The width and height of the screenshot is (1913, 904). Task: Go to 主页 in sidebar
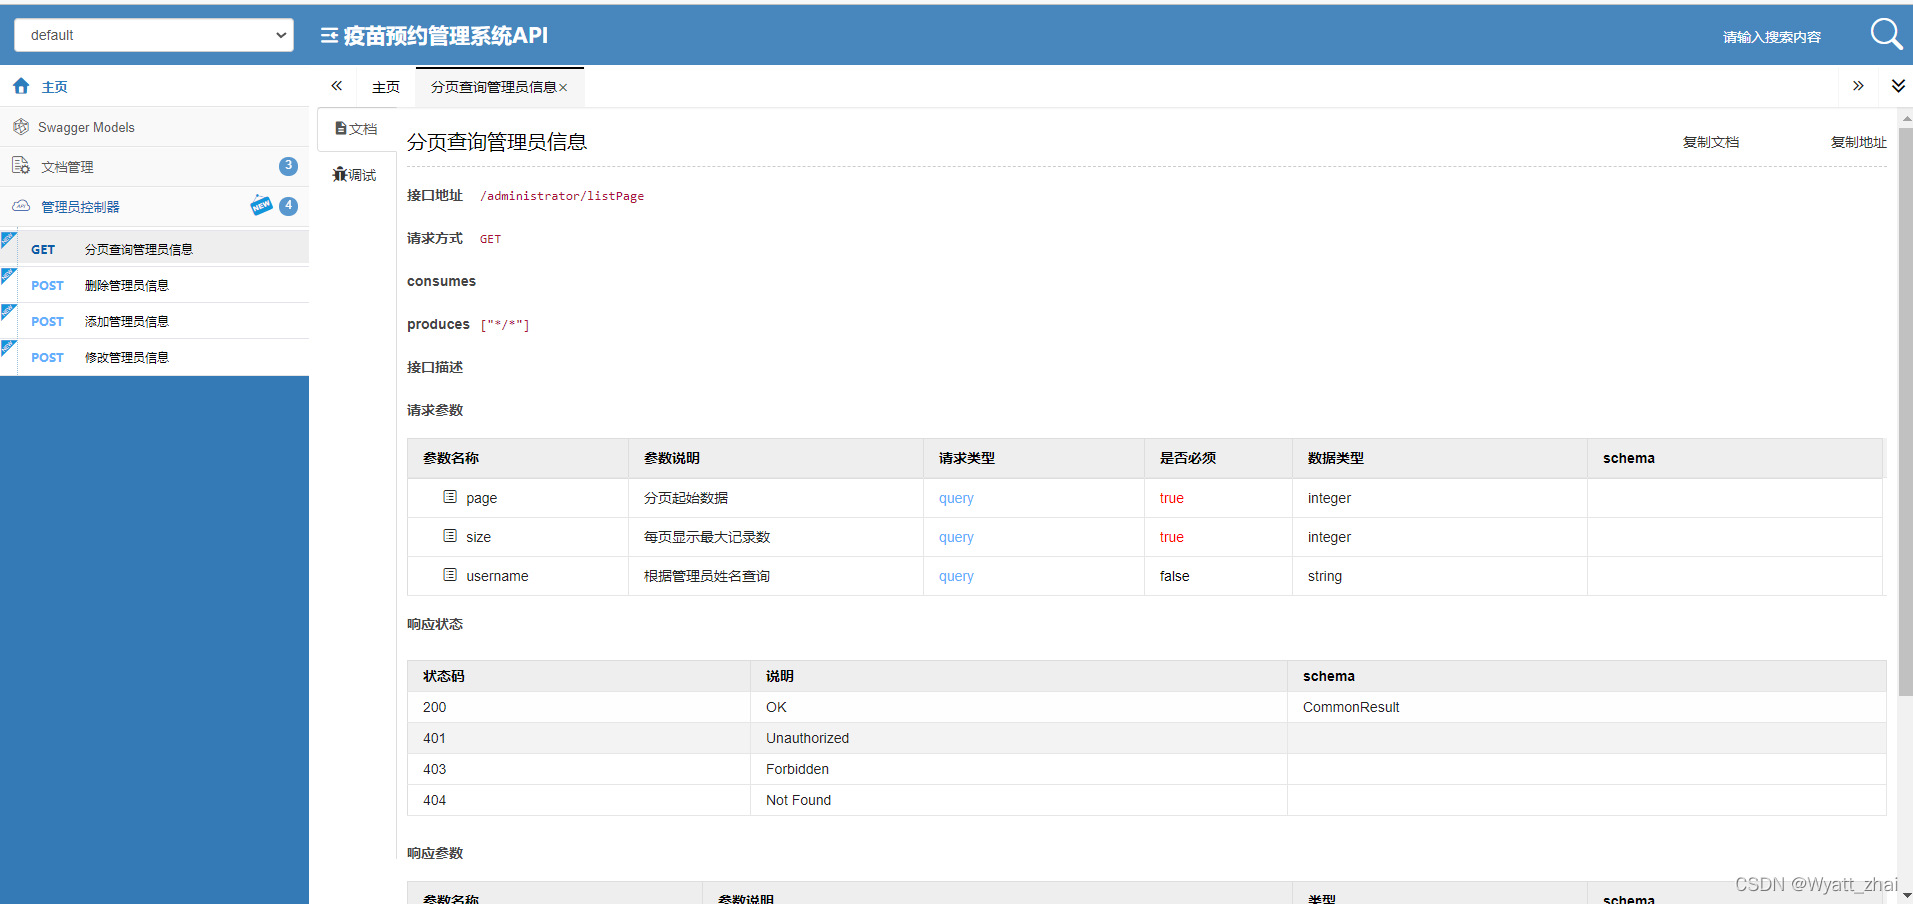coord(154,87)
